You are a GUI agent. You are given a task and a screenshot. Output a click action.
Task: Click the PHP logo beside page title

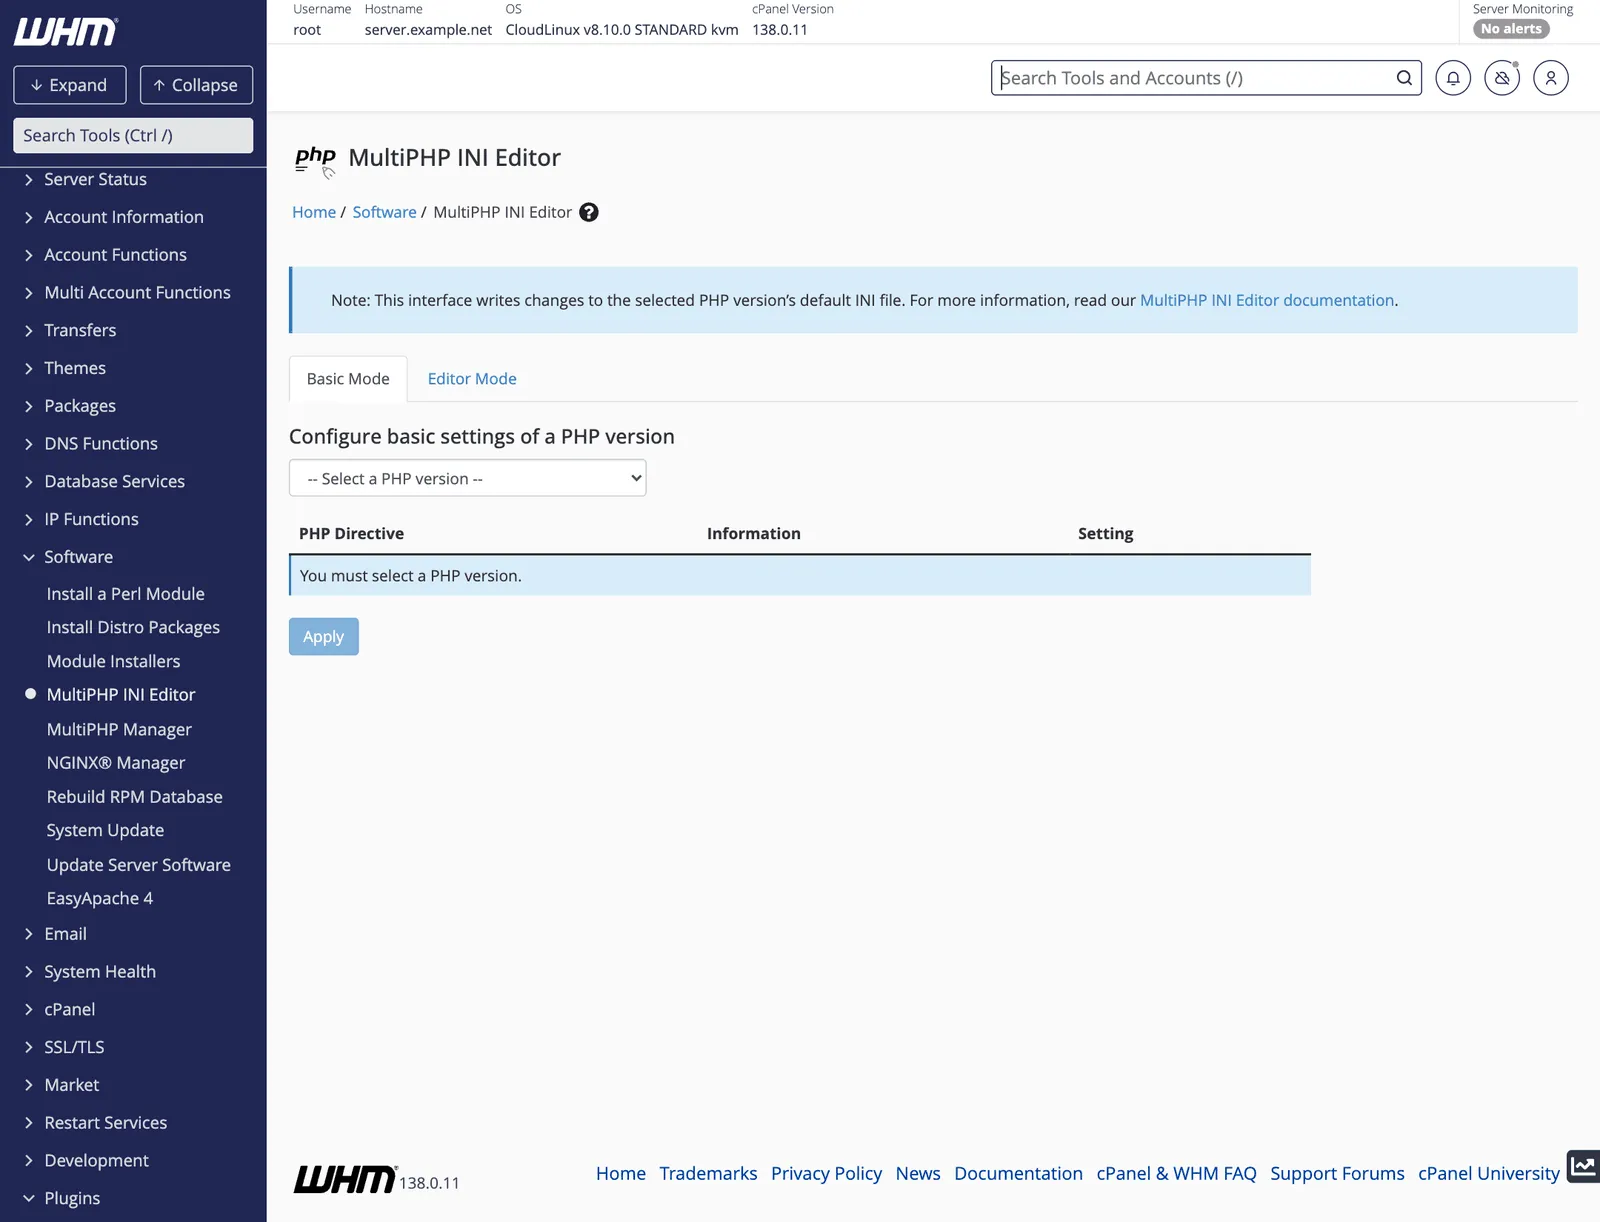pyautogui.click(x=315, y=159)
